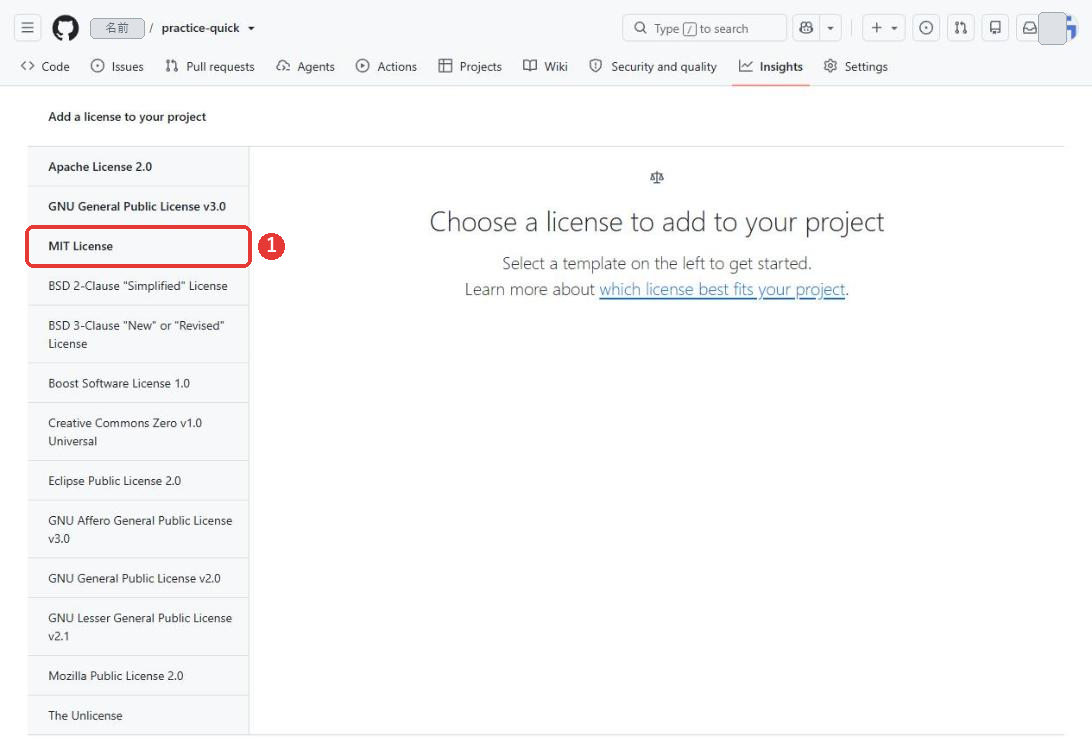Image resolution: width=1092 pixels, height=740 pixels.
Task: Switch to the Actions tab
Action: [x=386, y=66]
